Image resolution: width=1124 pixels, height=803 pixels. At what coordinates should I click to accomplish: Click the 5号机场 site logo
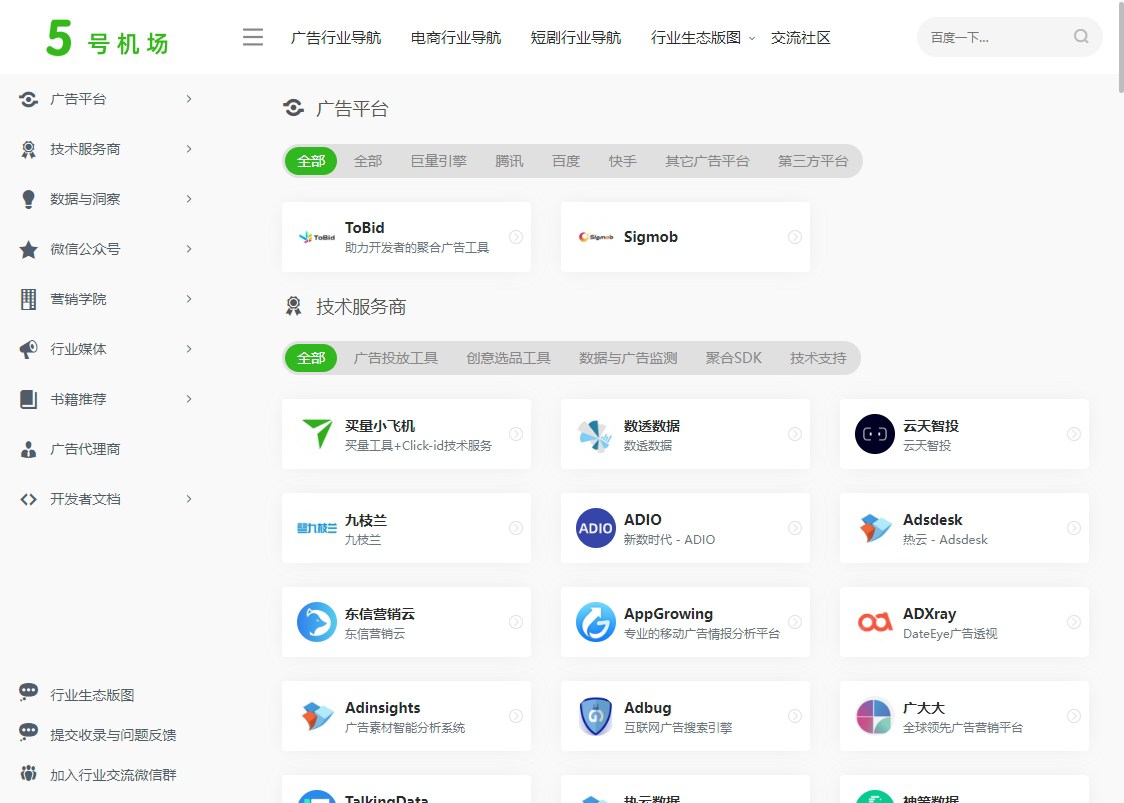click(108, 37)
